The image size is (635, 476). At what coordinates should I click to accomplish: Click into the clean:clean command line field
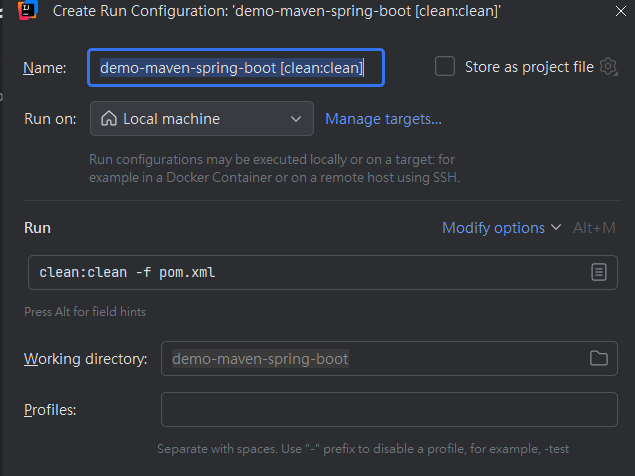pyautogui.click(x=300, y=272)
